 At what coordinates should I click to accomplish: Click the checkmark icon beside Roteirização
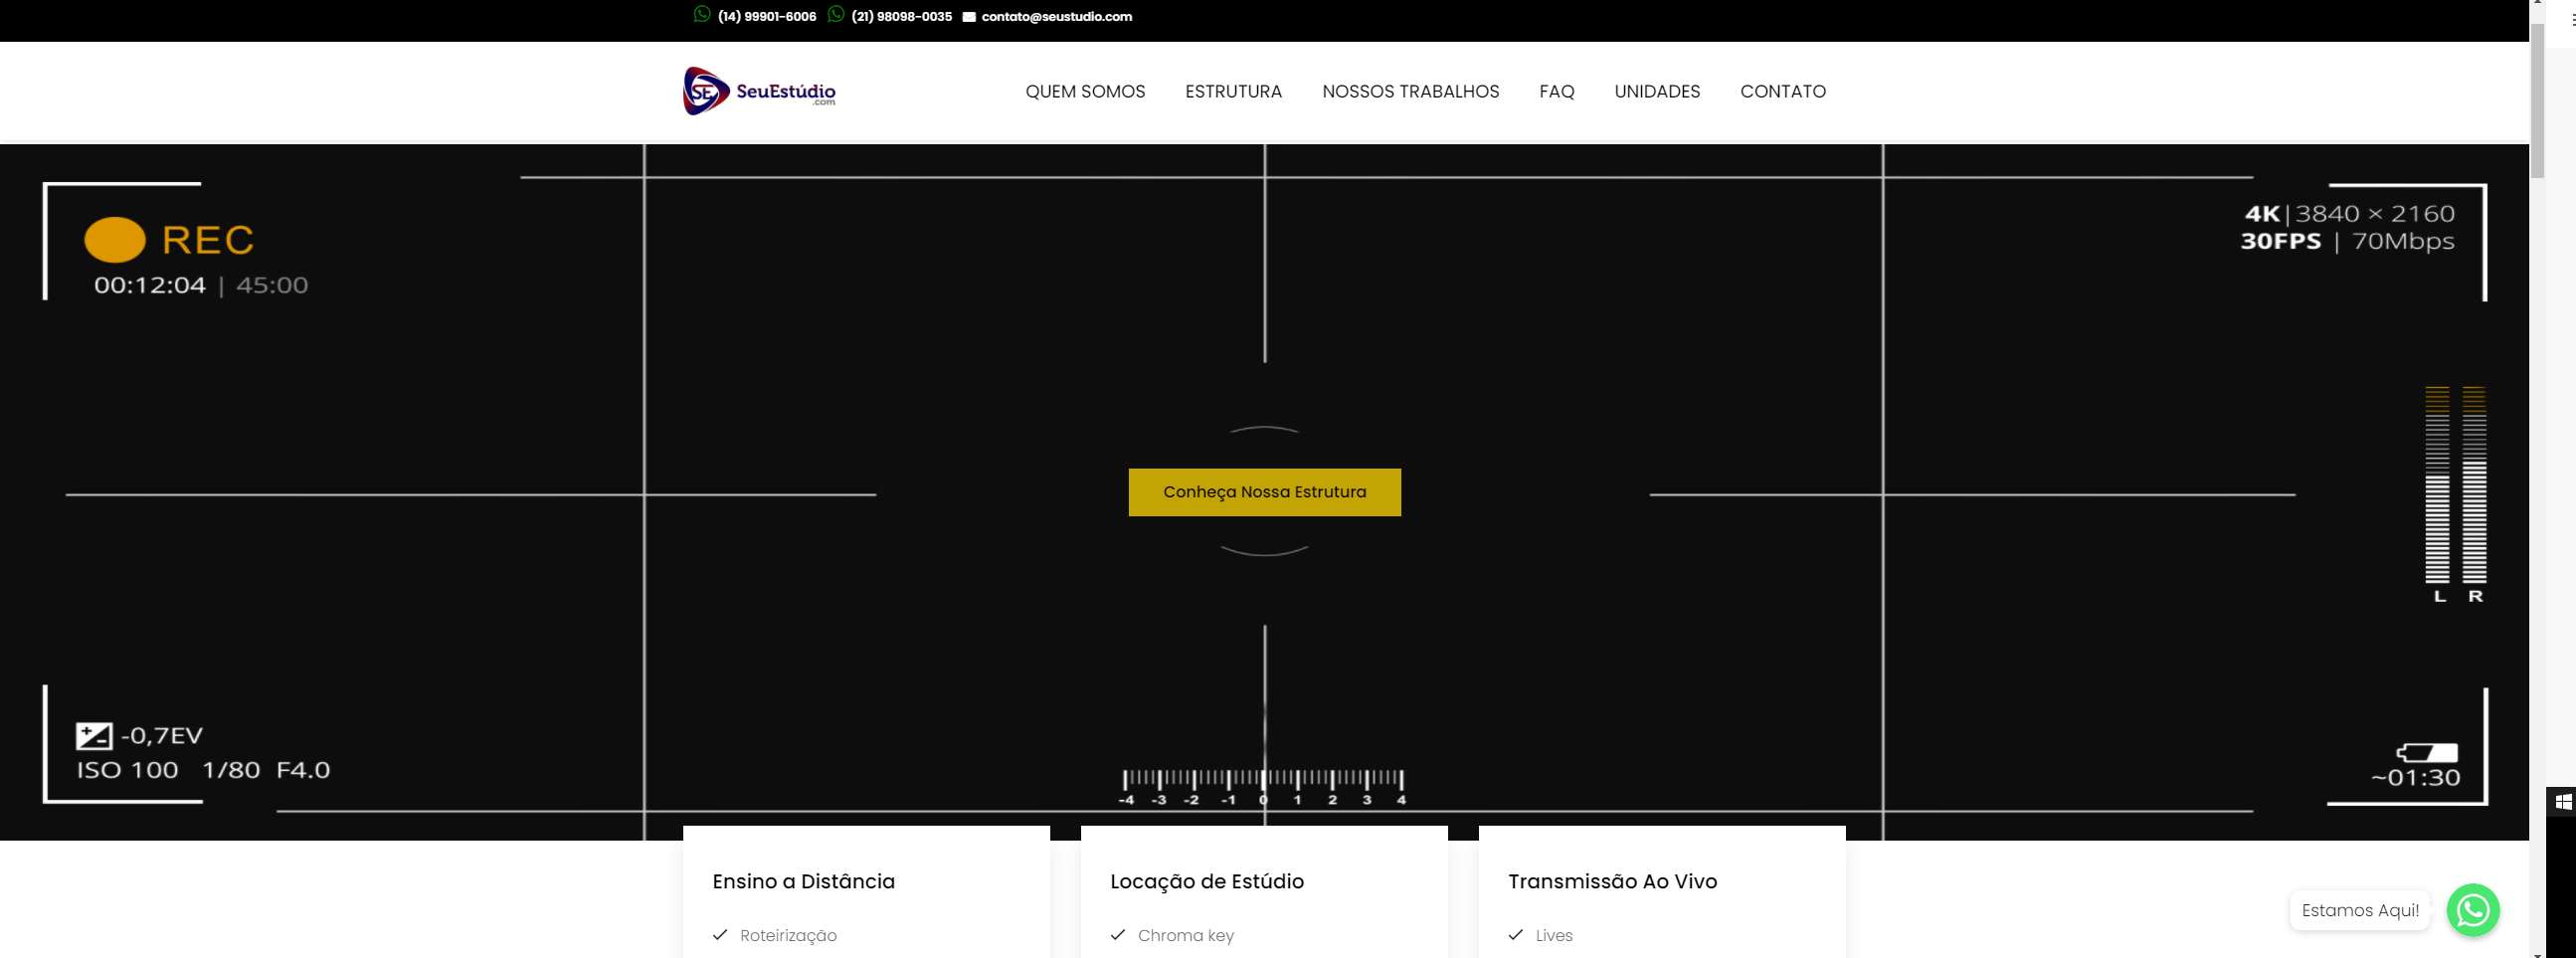720,935
